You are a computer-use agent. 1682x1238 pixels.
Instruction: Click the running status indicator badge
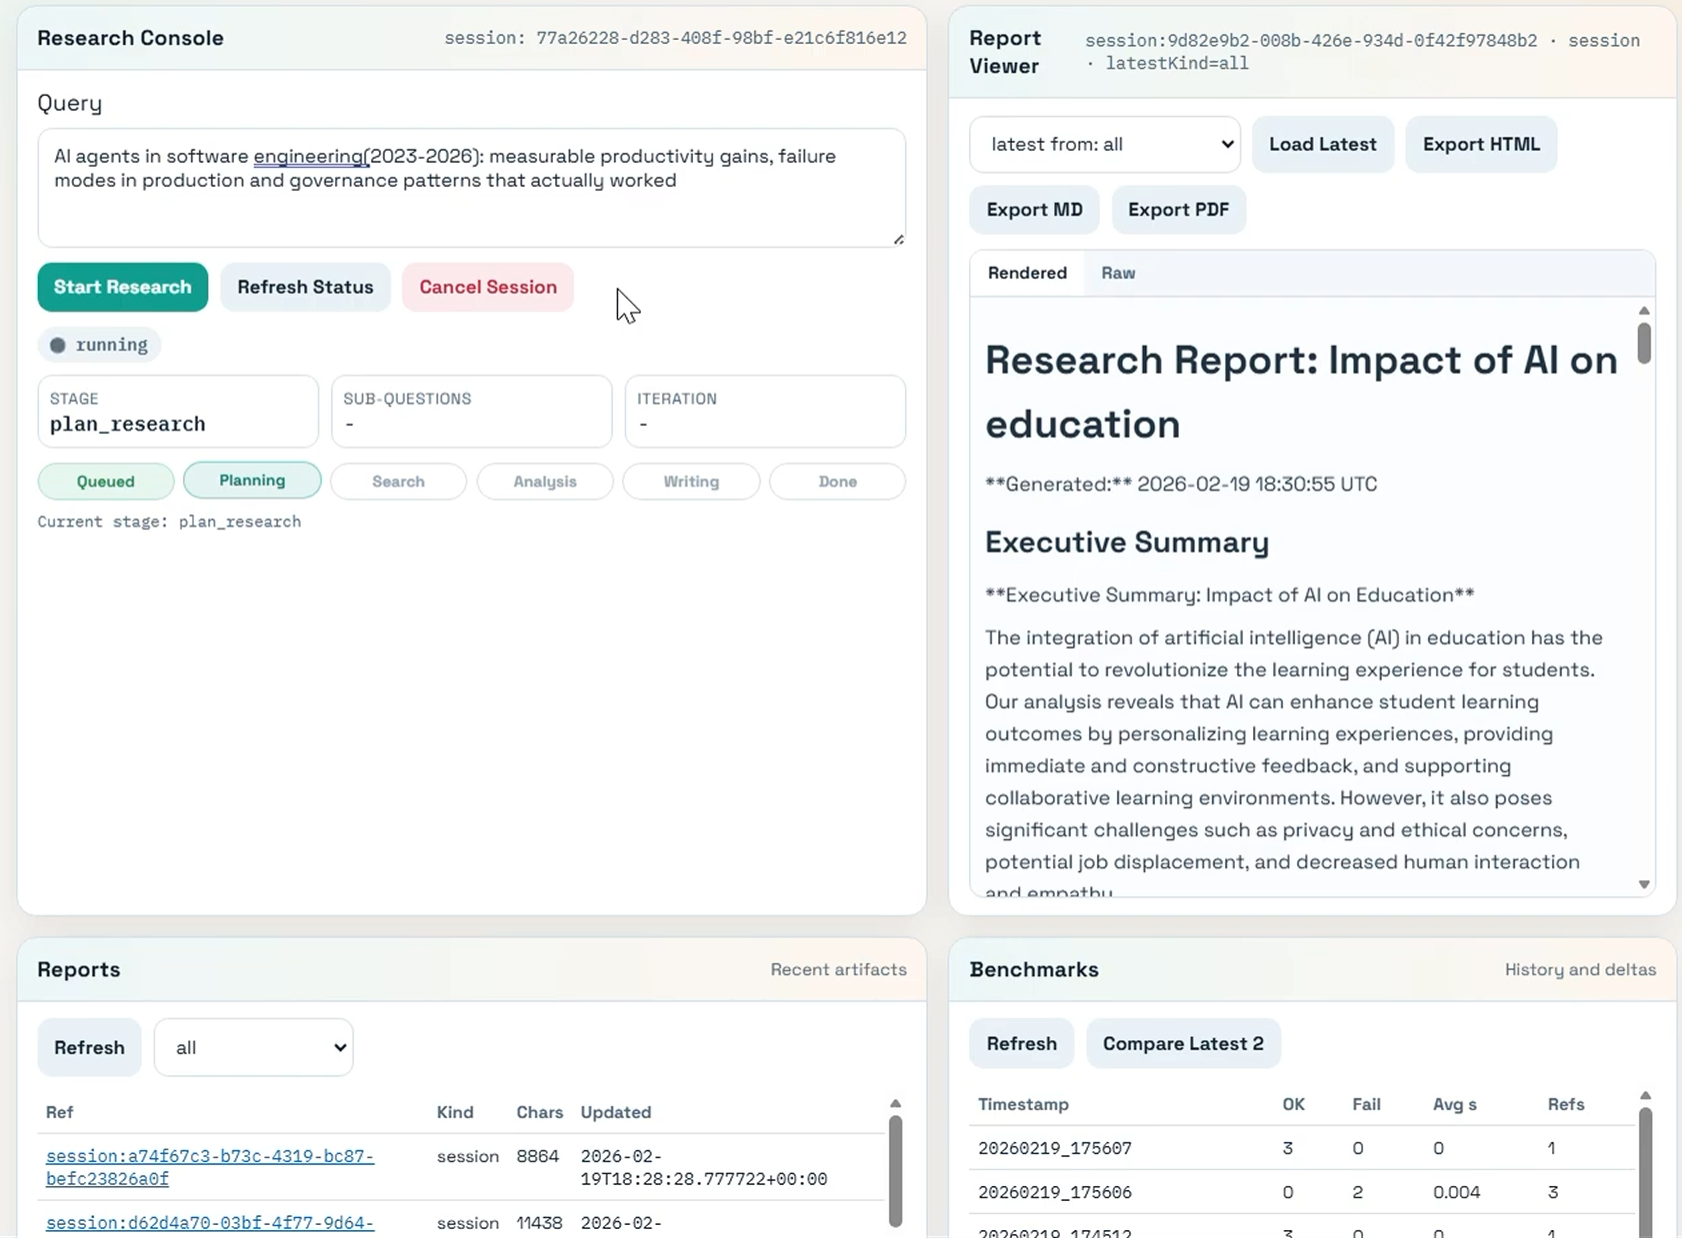[99, 345]
